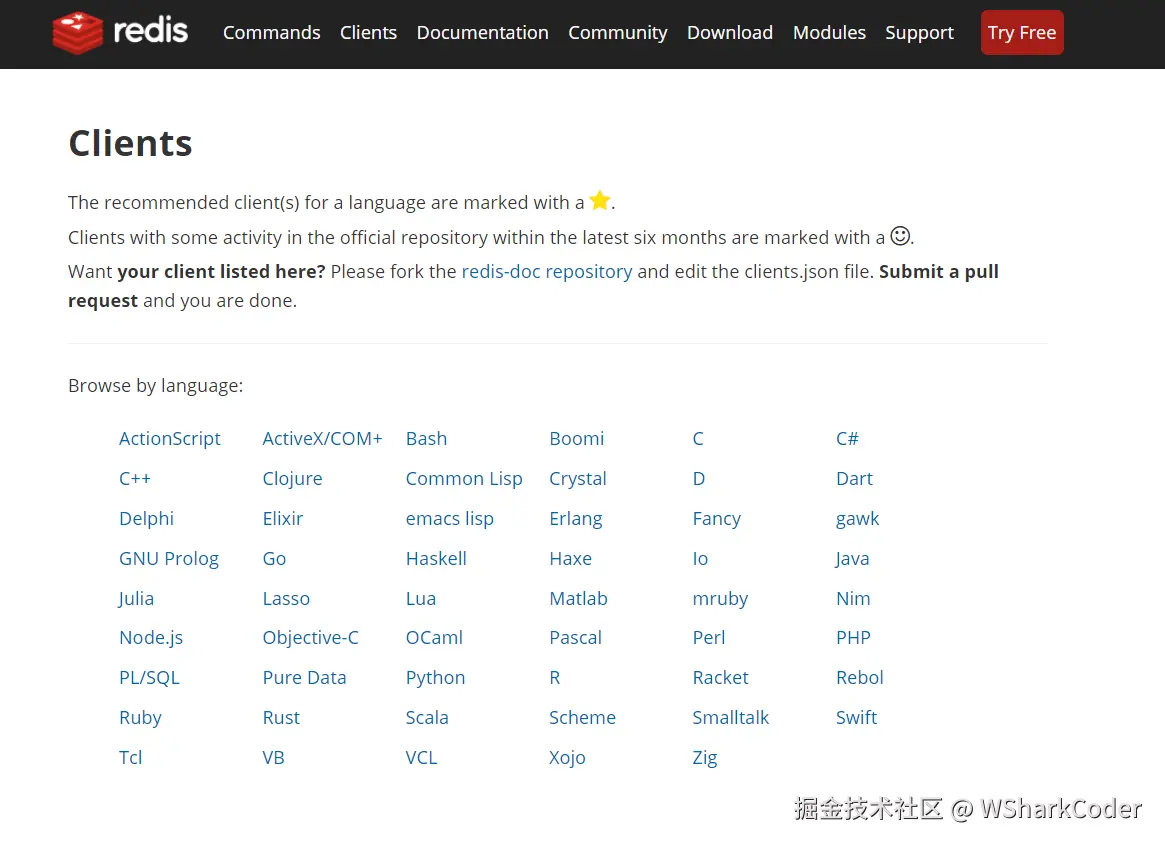Jump to Io clients
The width and height of the screenshot is (1165, 846).
[700, 559]
